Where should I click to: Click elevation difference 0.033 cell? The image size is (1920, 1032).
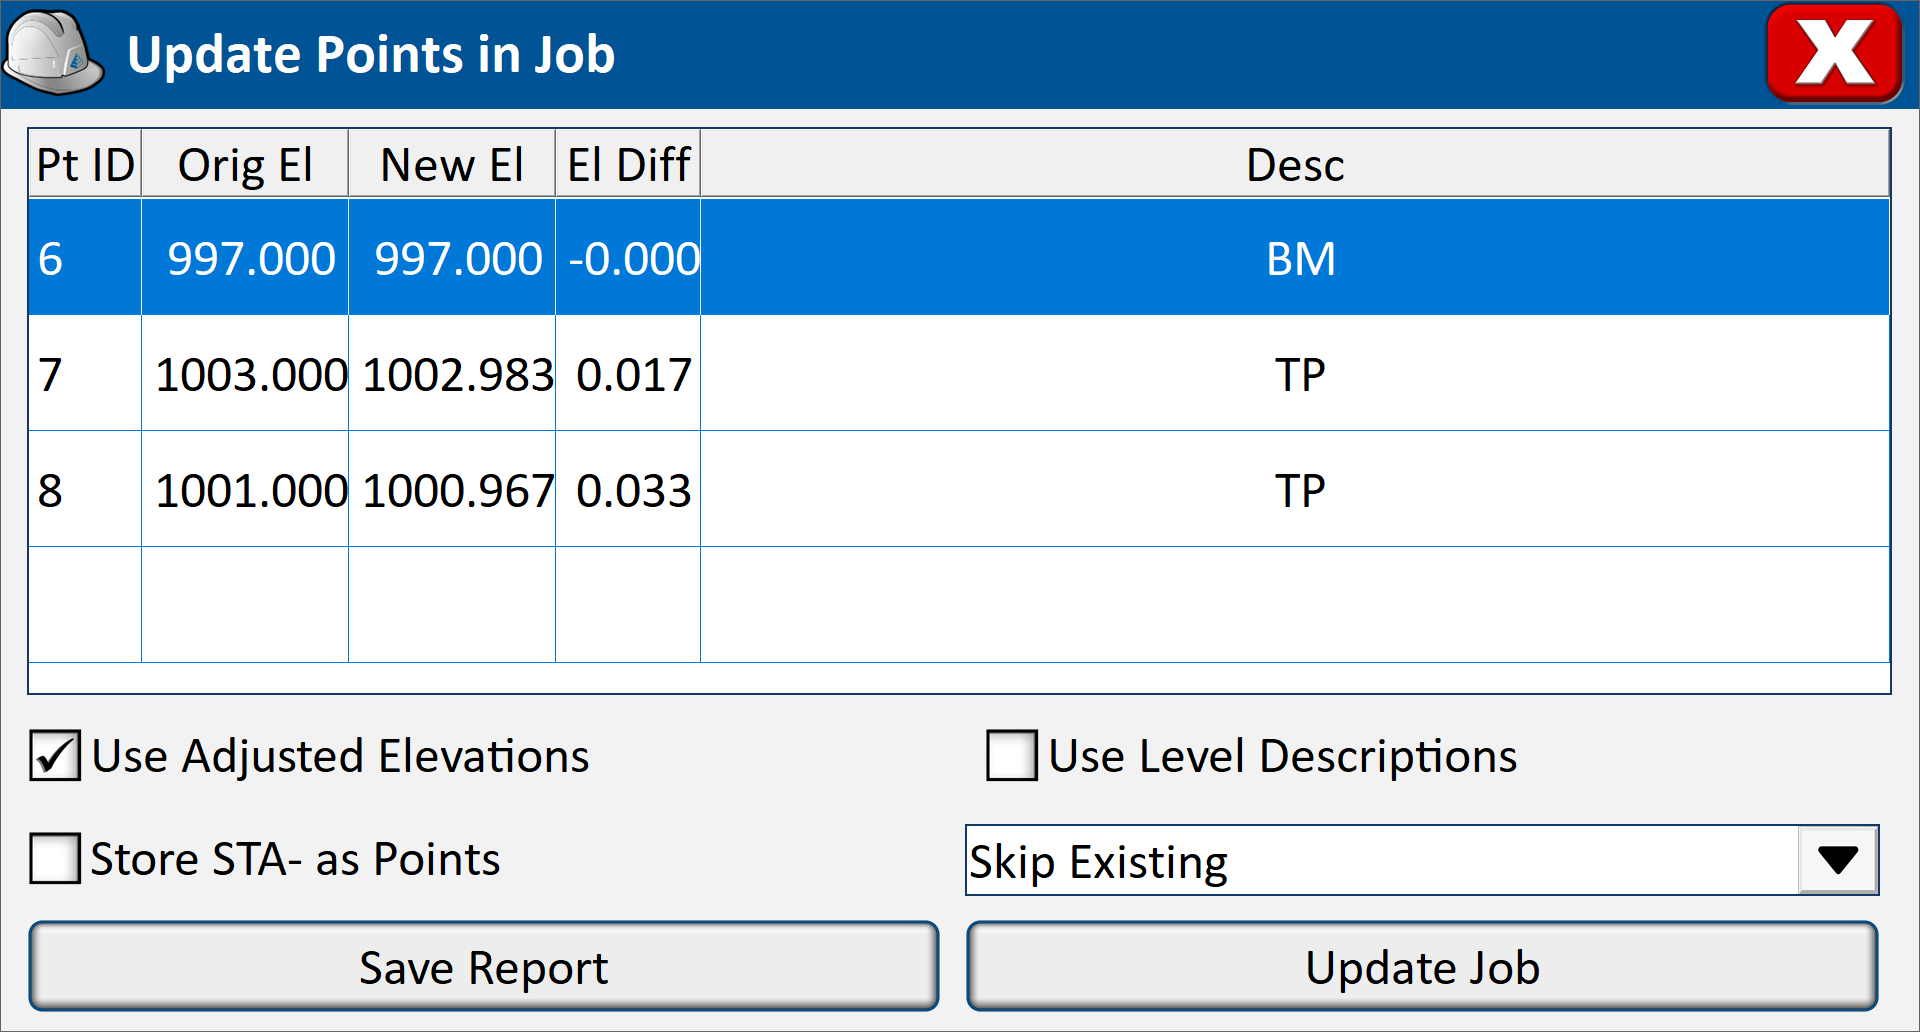point(628,490)
